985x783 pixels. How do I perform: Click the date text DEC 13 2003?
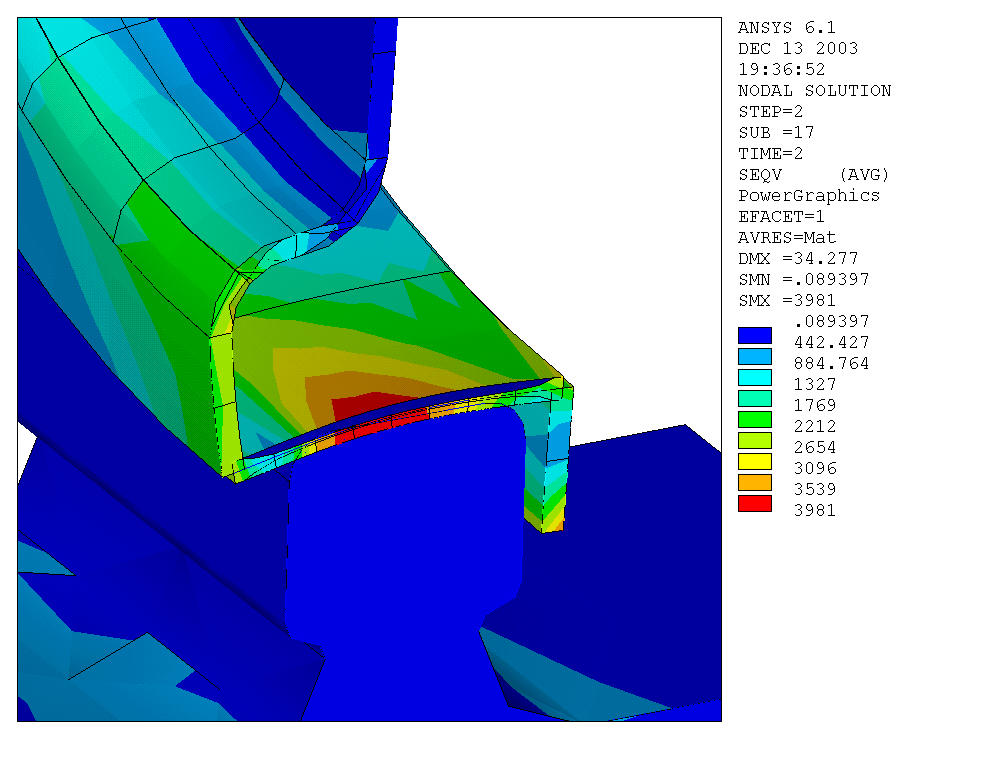[798, 48]
